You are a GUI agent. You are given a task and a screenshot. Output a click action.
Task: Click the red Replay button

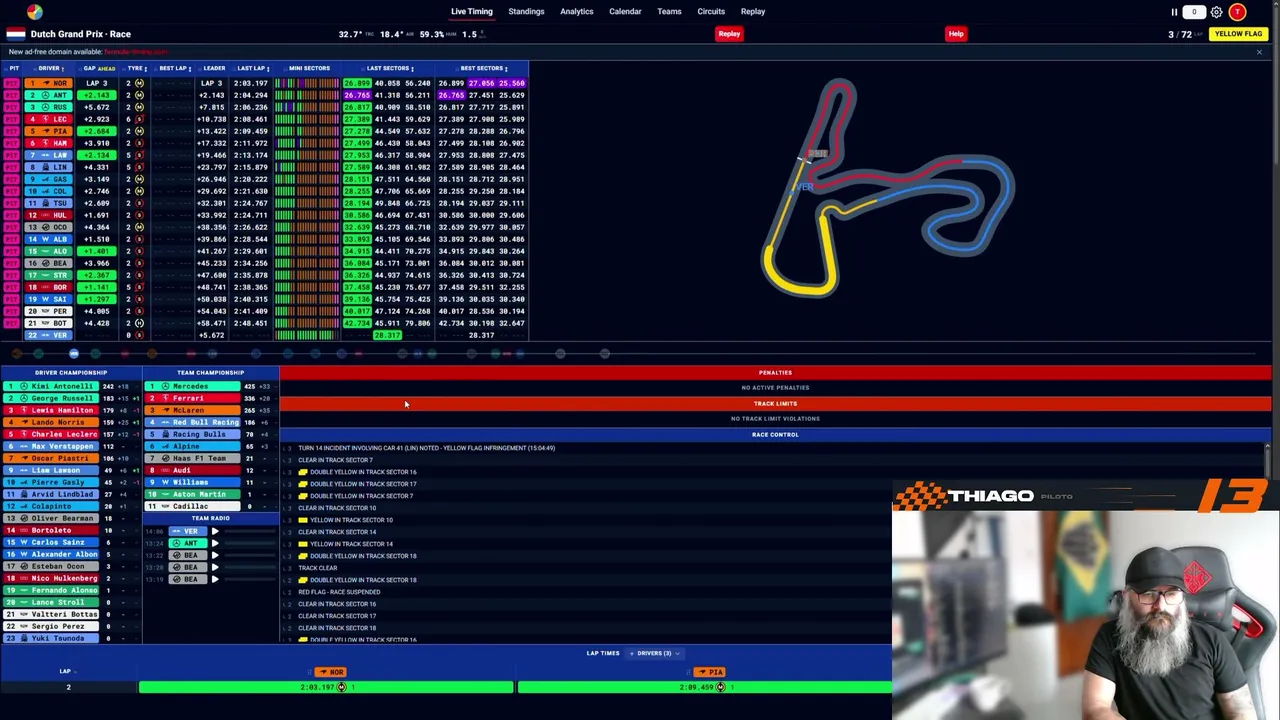coord(729,34)
